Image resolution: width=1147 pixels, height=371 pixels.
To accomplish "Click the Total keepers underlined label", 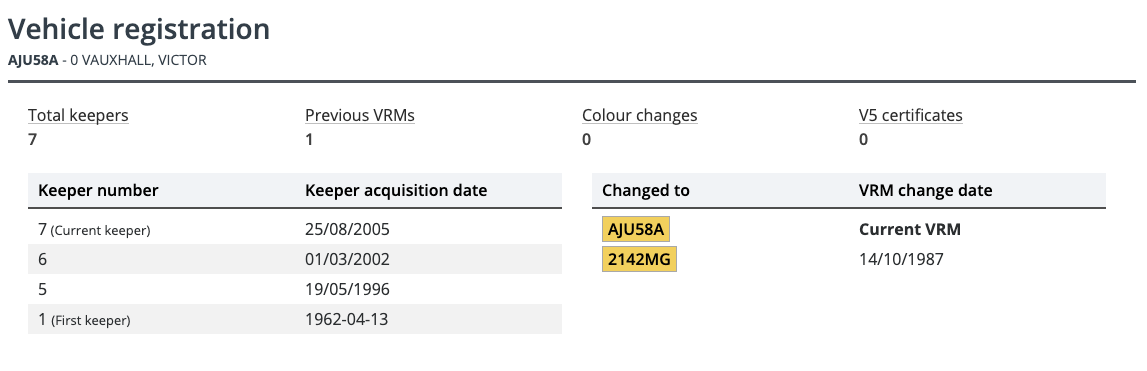I will [78, 116].
